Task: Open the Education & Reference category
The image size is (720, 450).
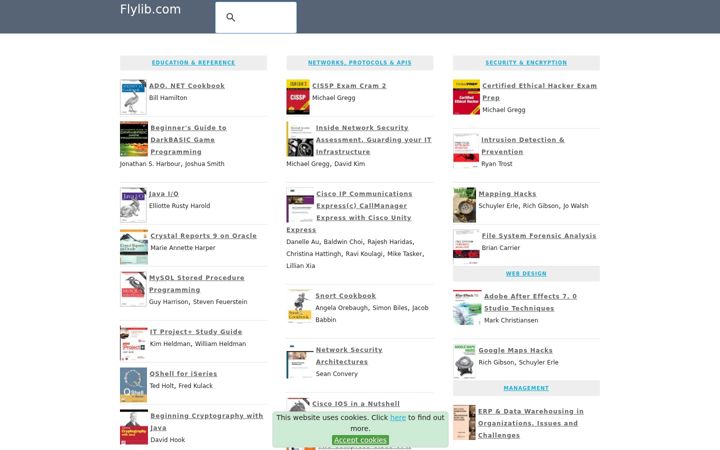Action: 193,62
